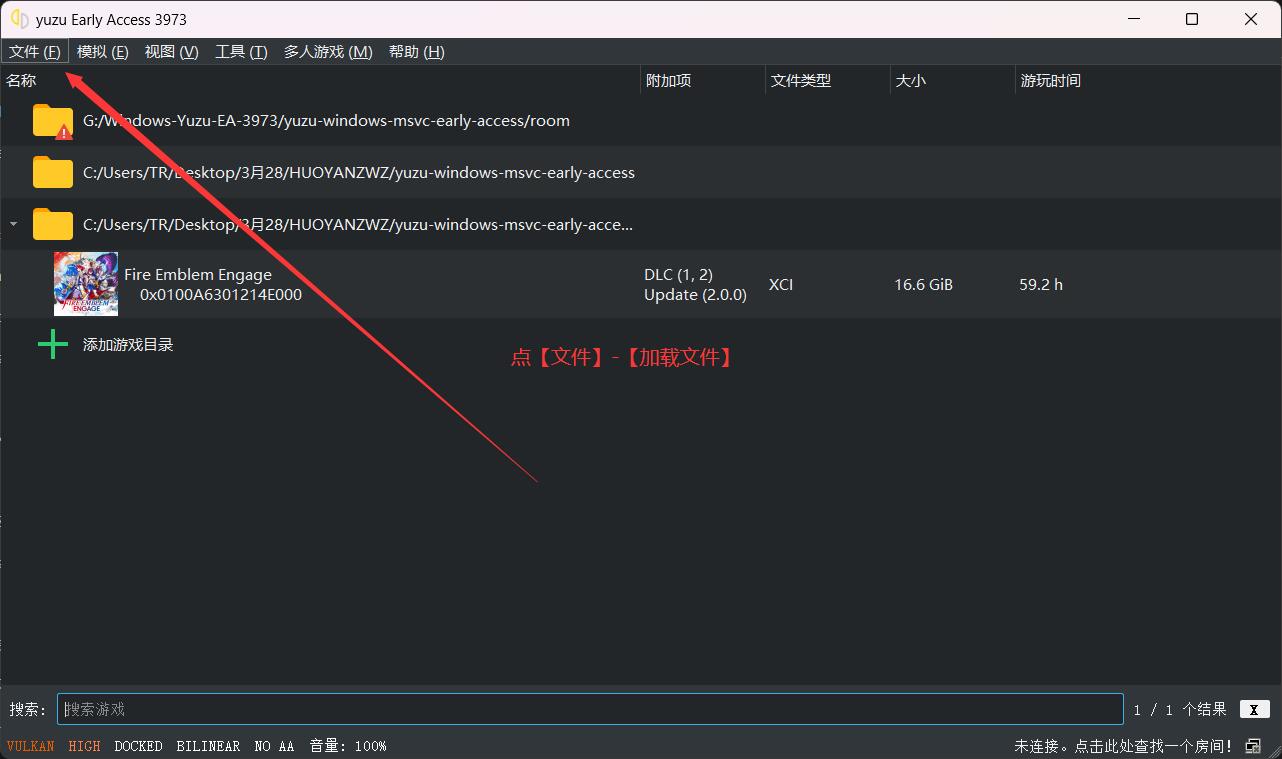Sort by the 文件类型 column header
Viewport: 1282px width, 759px height.
point(827,81)
